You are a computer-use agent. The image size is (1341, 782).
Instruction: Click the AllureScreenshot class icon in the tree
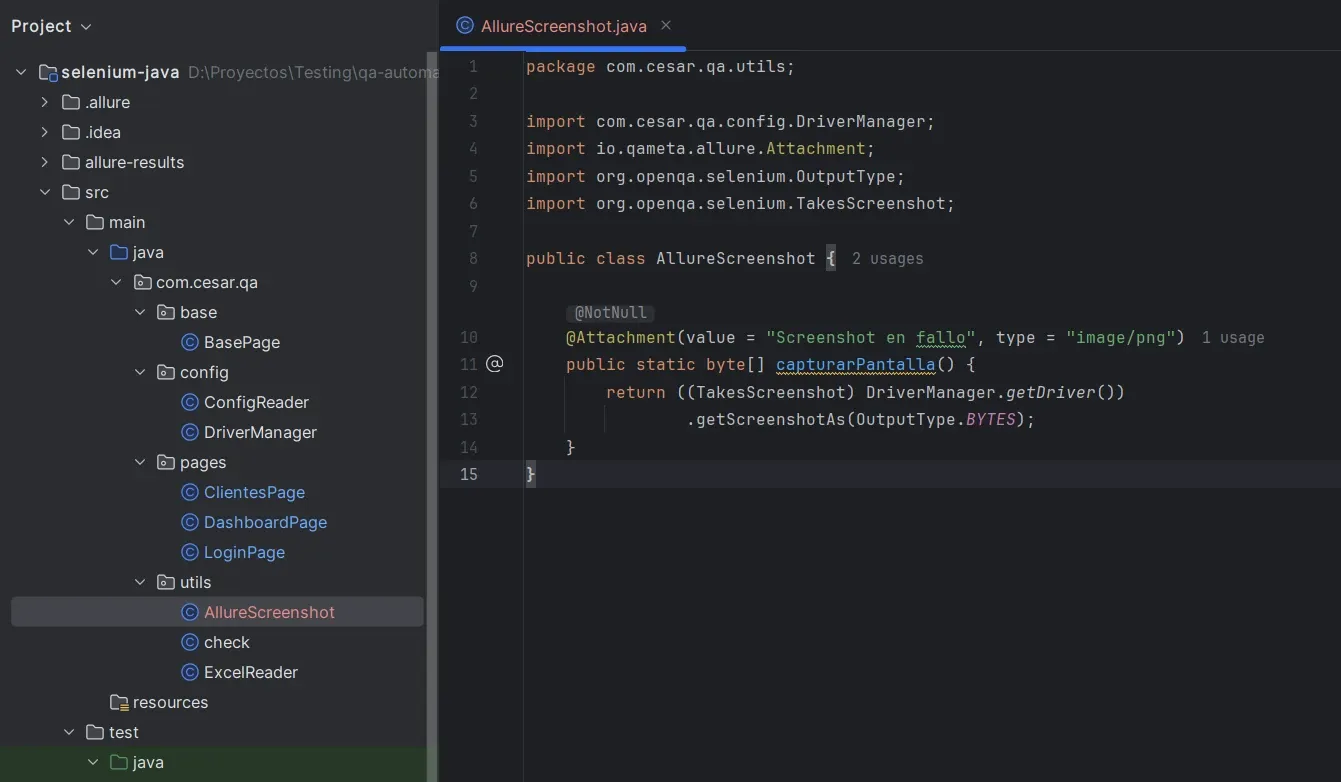coord(190,611)
